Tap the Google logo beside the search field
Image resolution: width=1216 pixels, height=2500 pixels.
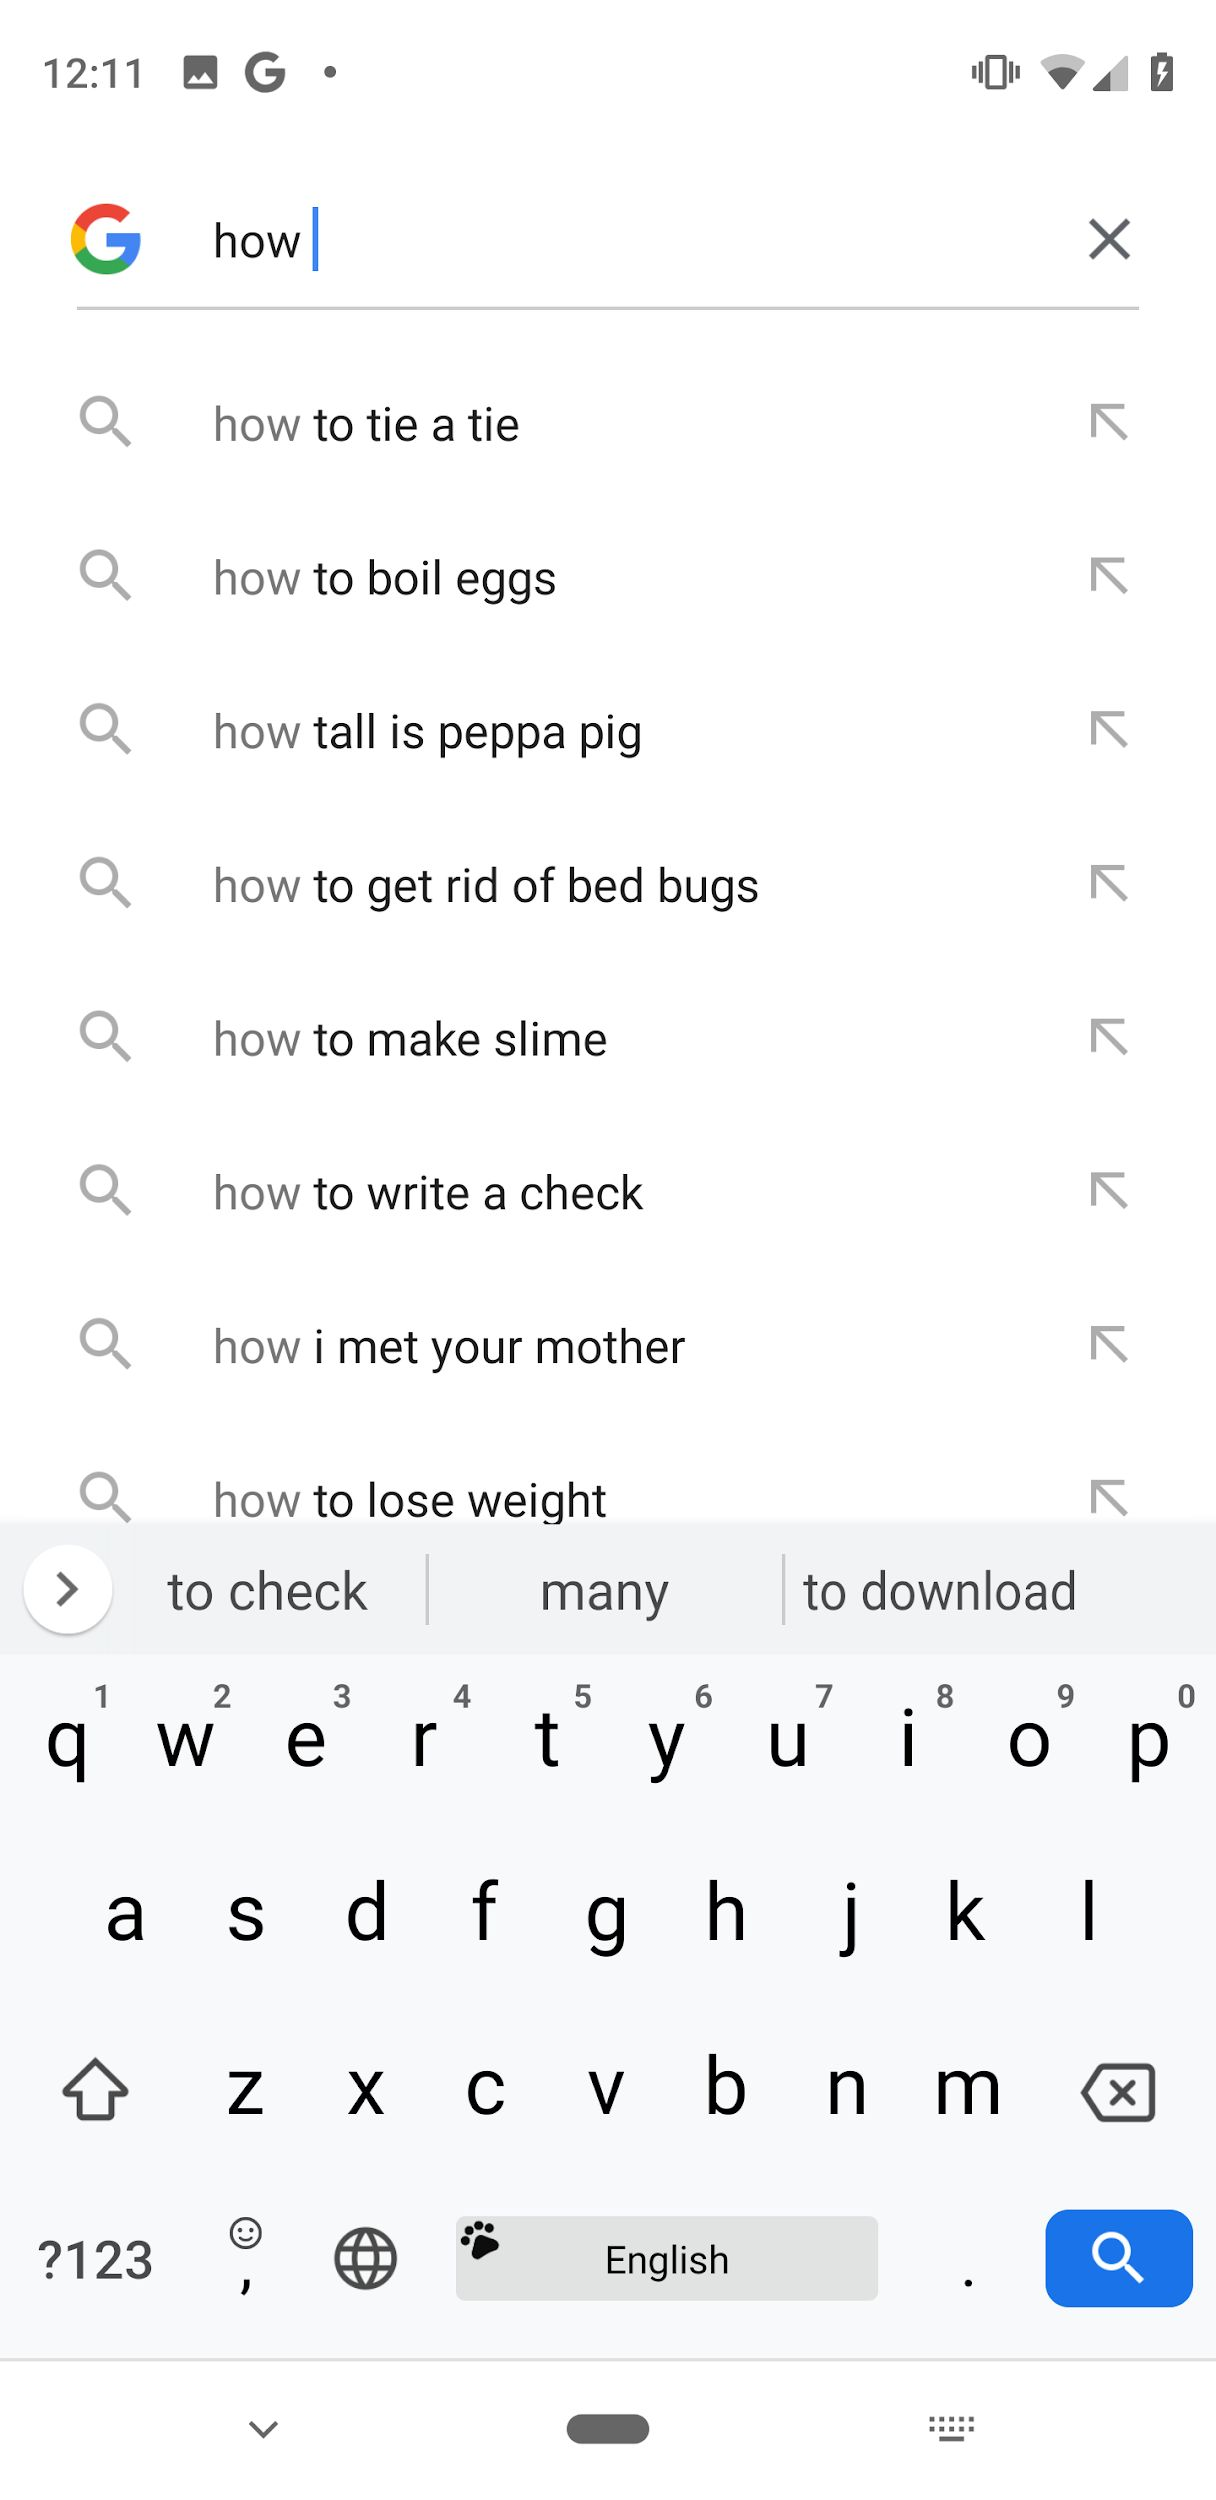coord(106,240)
